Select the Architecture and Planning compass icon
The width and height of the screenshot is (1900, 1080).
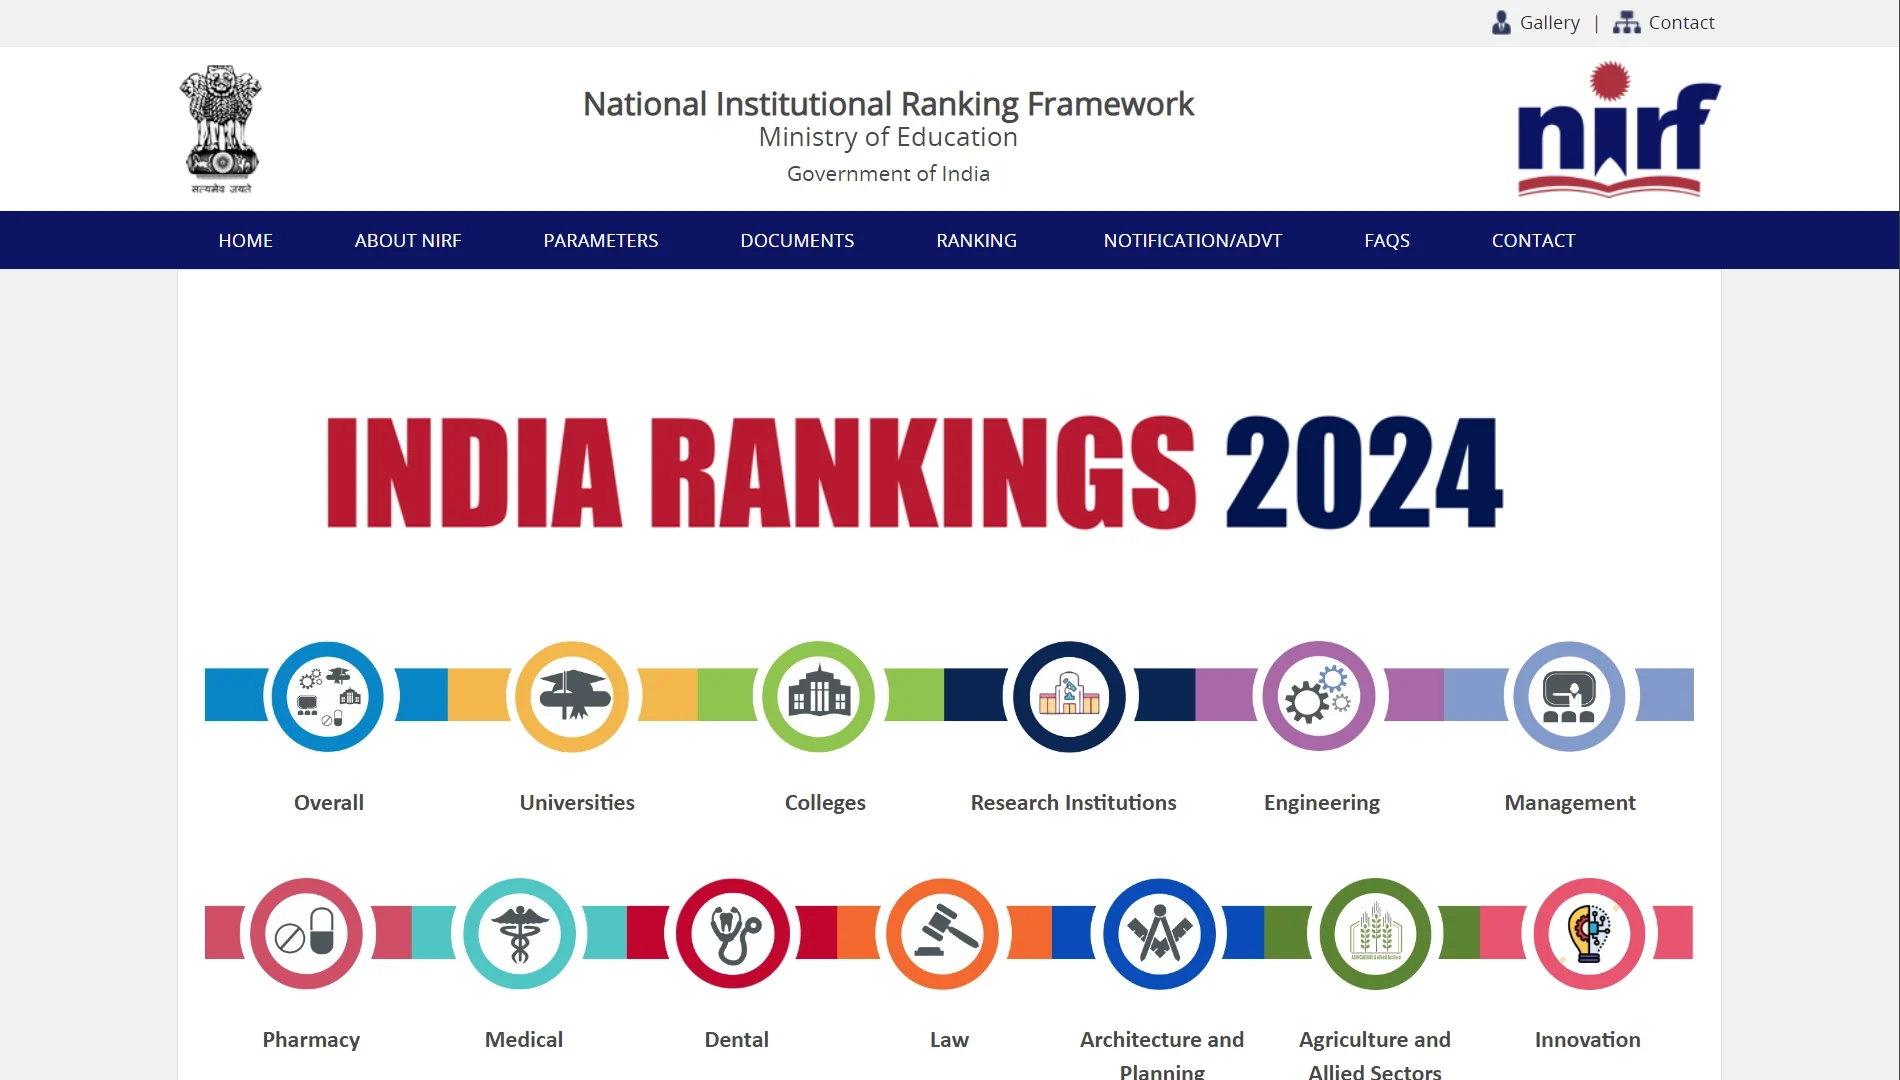pos(1159,934)
